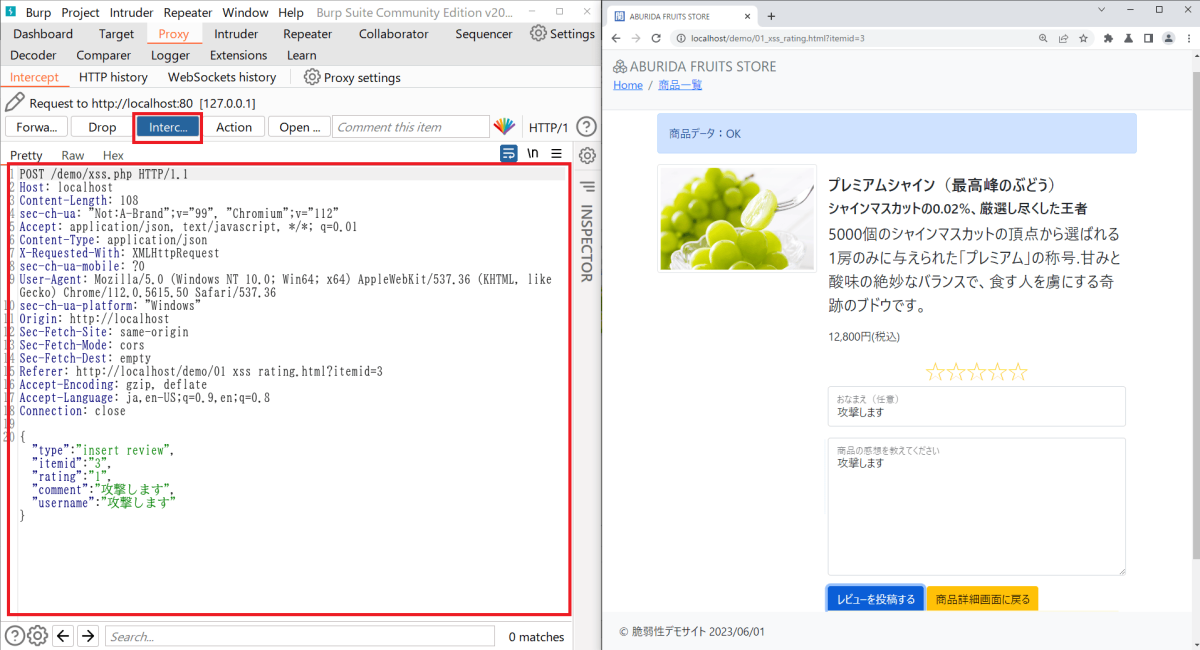This screenshot has width=1200, height=650.
Task: Open the message editor settings gear
Action: [586, 154]
